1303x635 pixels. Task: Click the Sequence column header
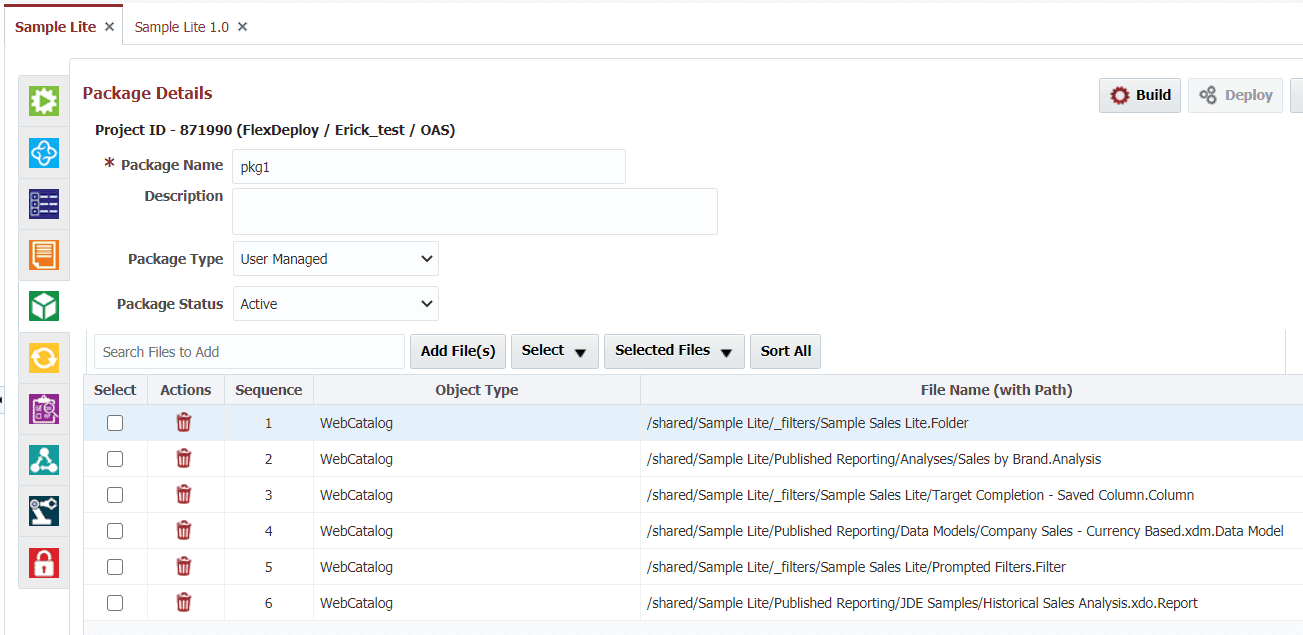269,390
